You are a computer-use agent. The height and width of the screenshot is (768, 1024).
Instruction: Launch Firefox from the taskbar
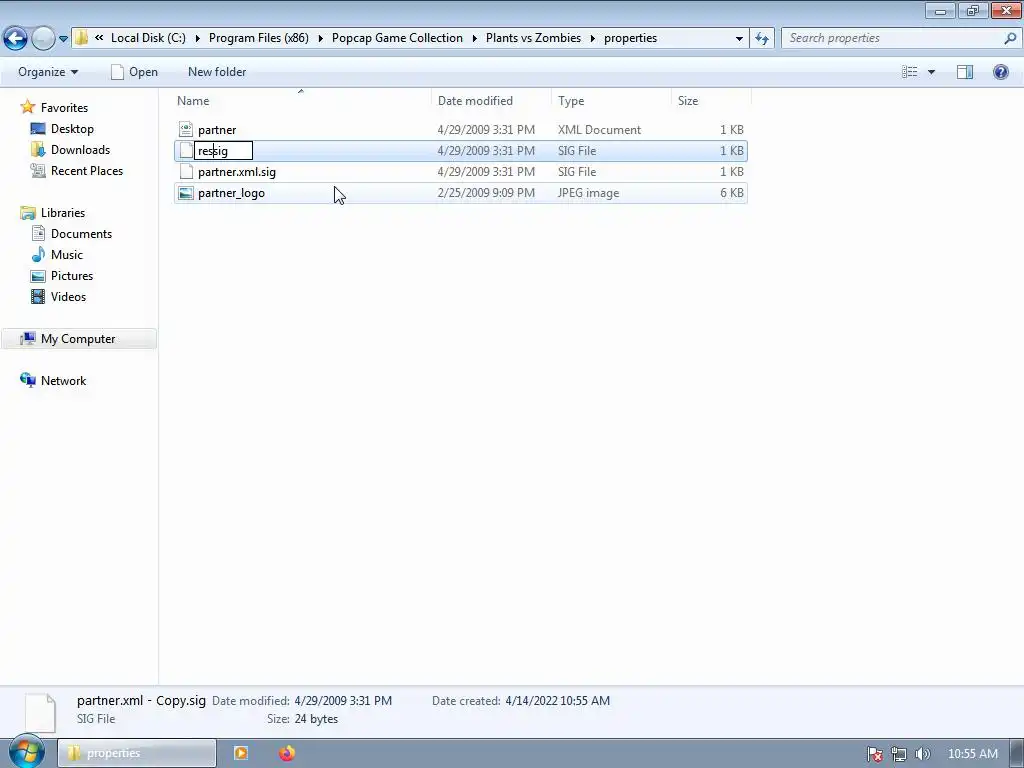[287, 753]
